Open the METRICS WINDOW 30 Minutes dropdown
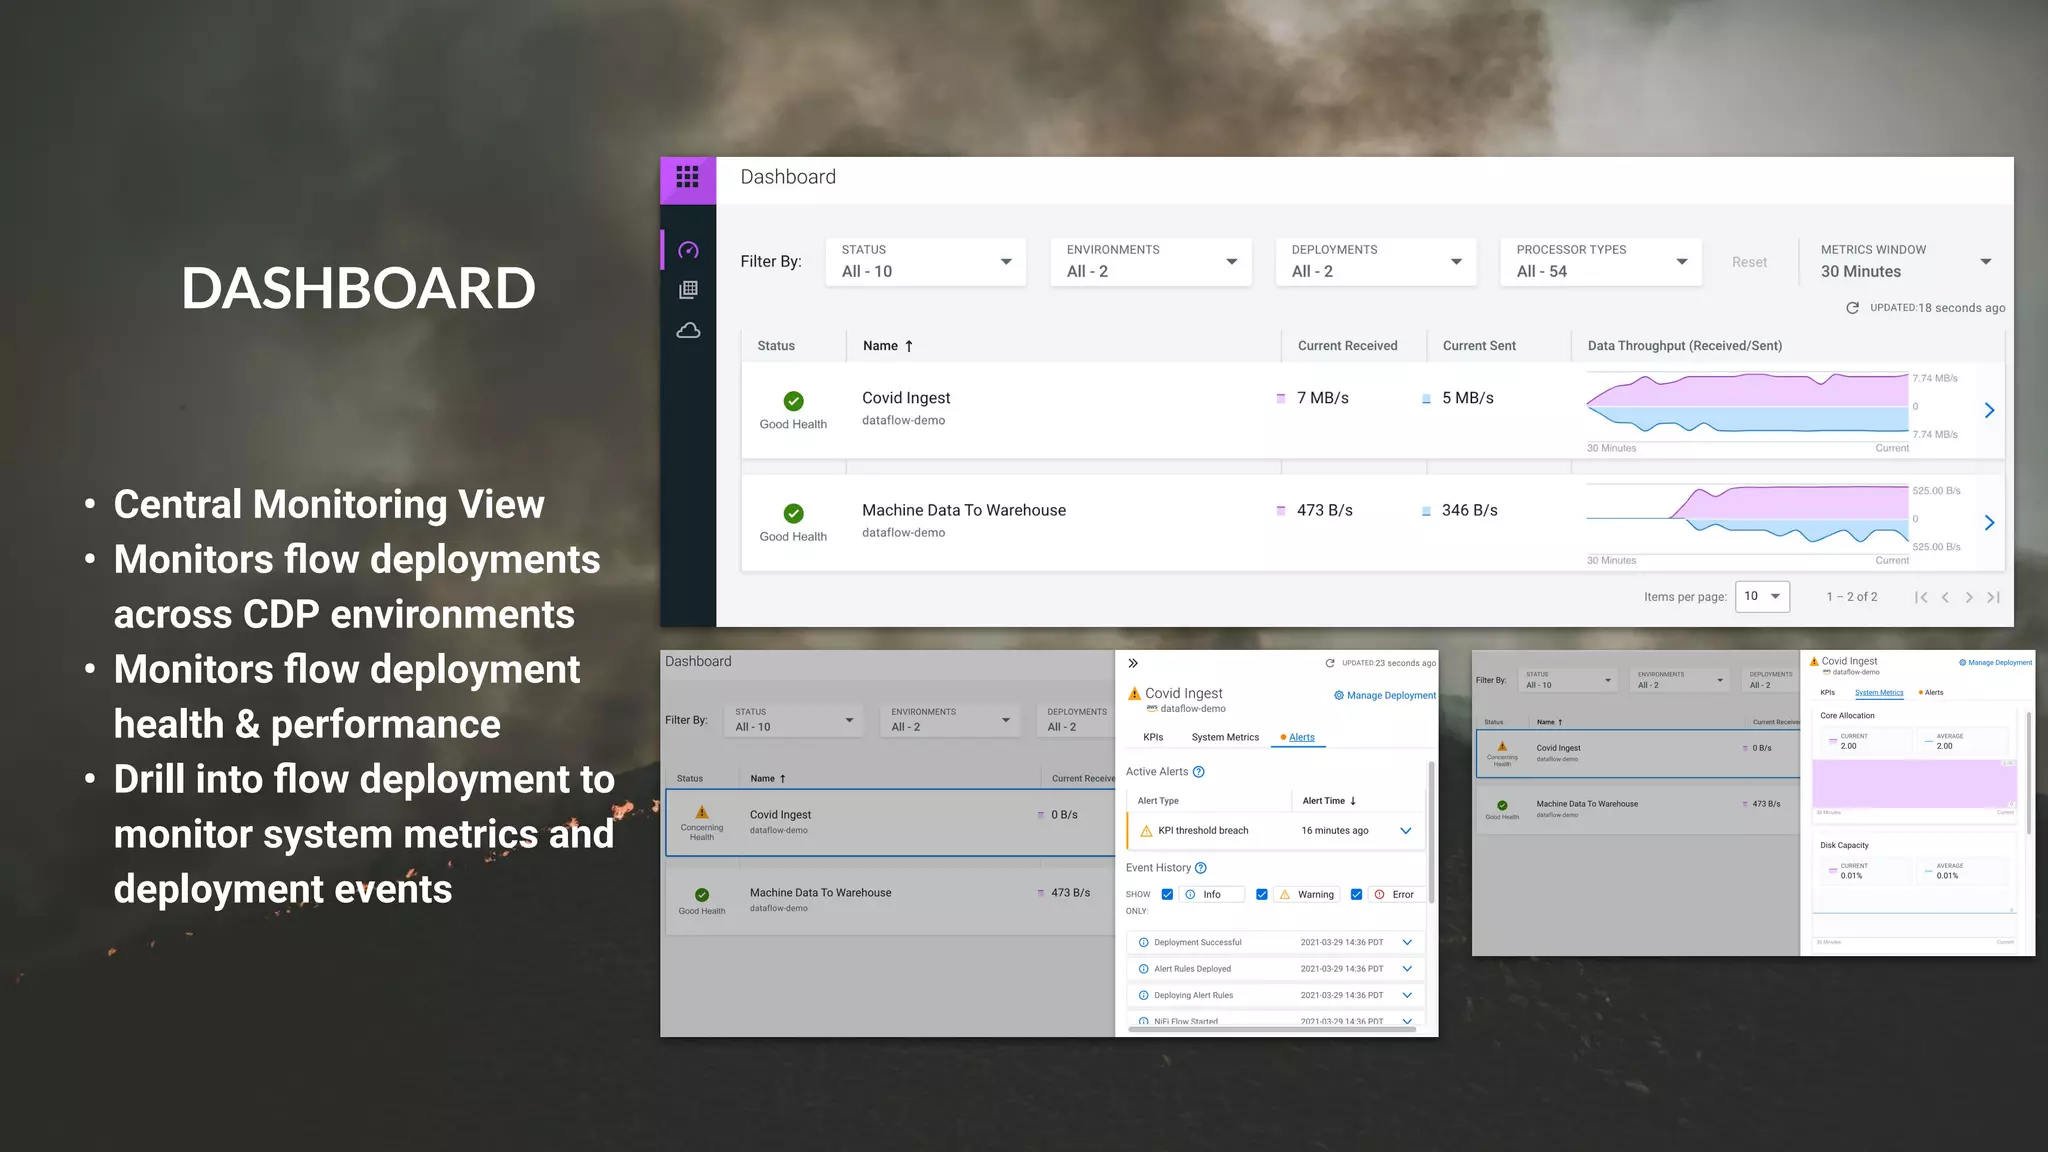The height and width of the screenshot is (1152, 2048). tap(1906, 261)
